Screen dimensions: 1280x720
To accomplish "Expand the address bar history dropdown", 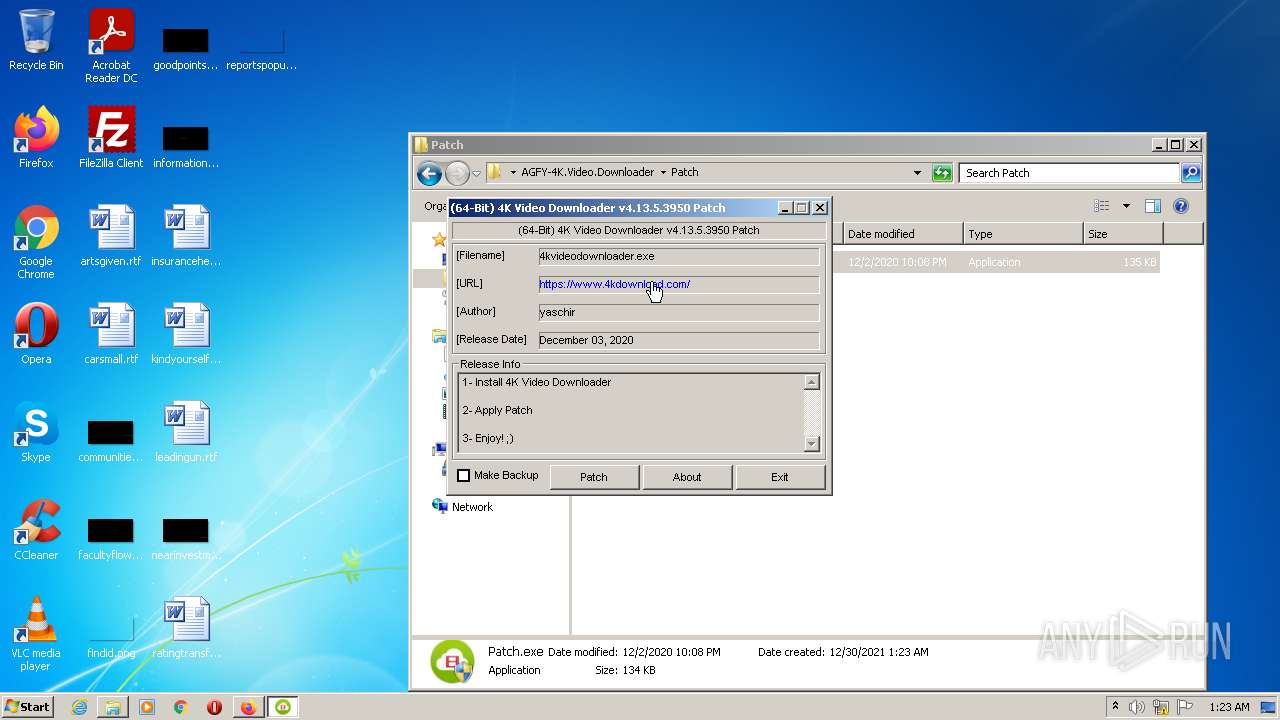I will click(917, 173).
